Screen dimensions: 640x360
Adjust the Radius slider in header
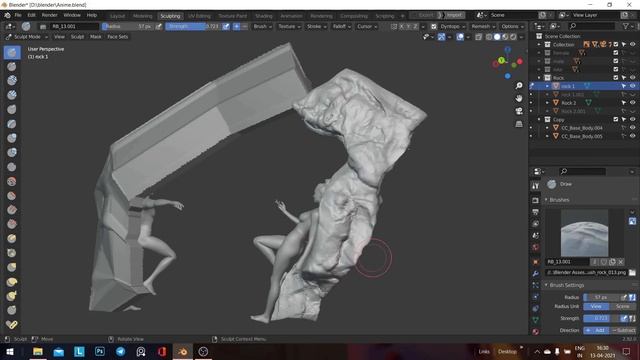tap(127, 27)
